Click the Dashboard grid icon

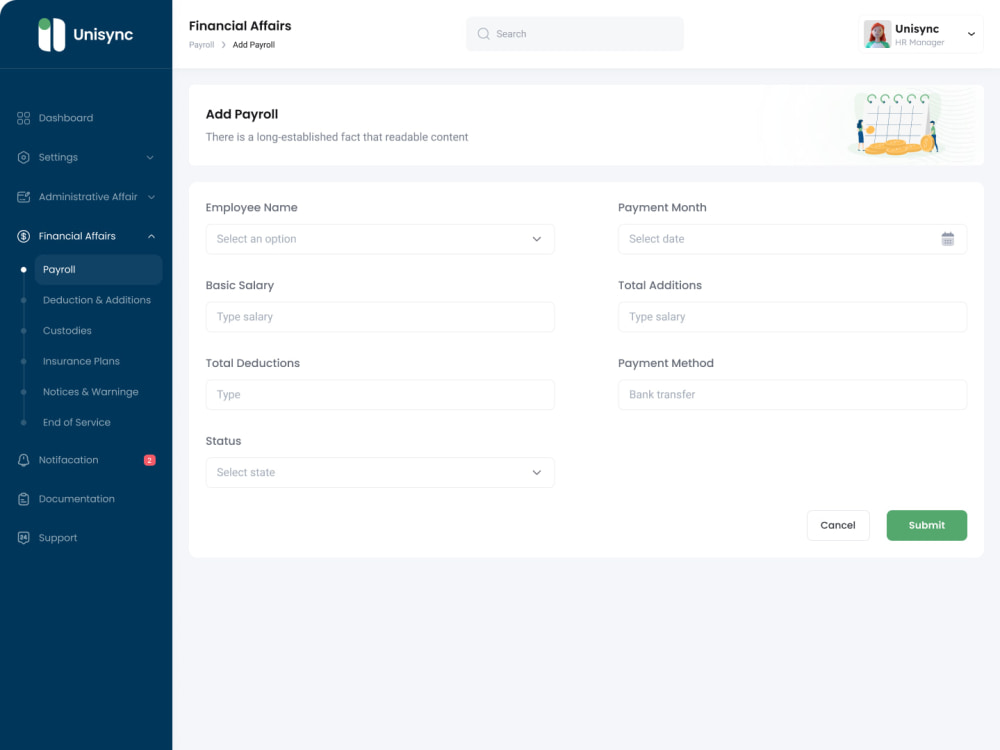[24, 118]
